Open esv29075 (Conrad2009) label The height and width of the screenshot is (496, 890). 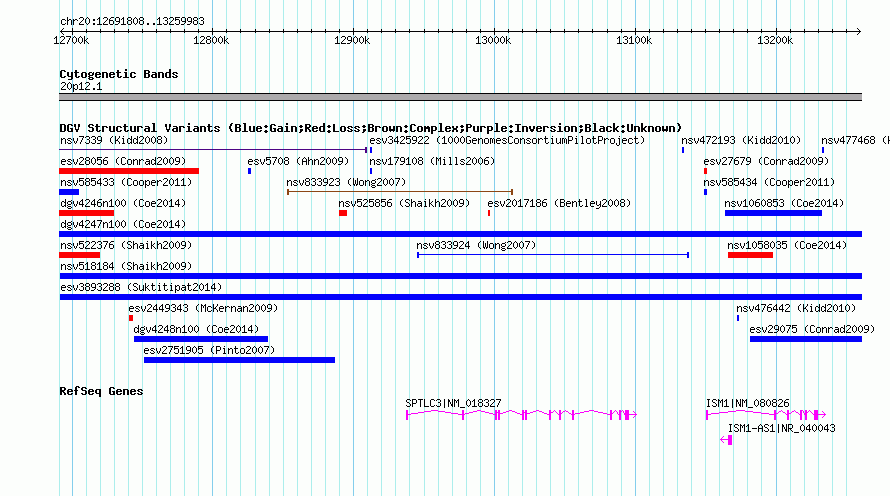812,330
